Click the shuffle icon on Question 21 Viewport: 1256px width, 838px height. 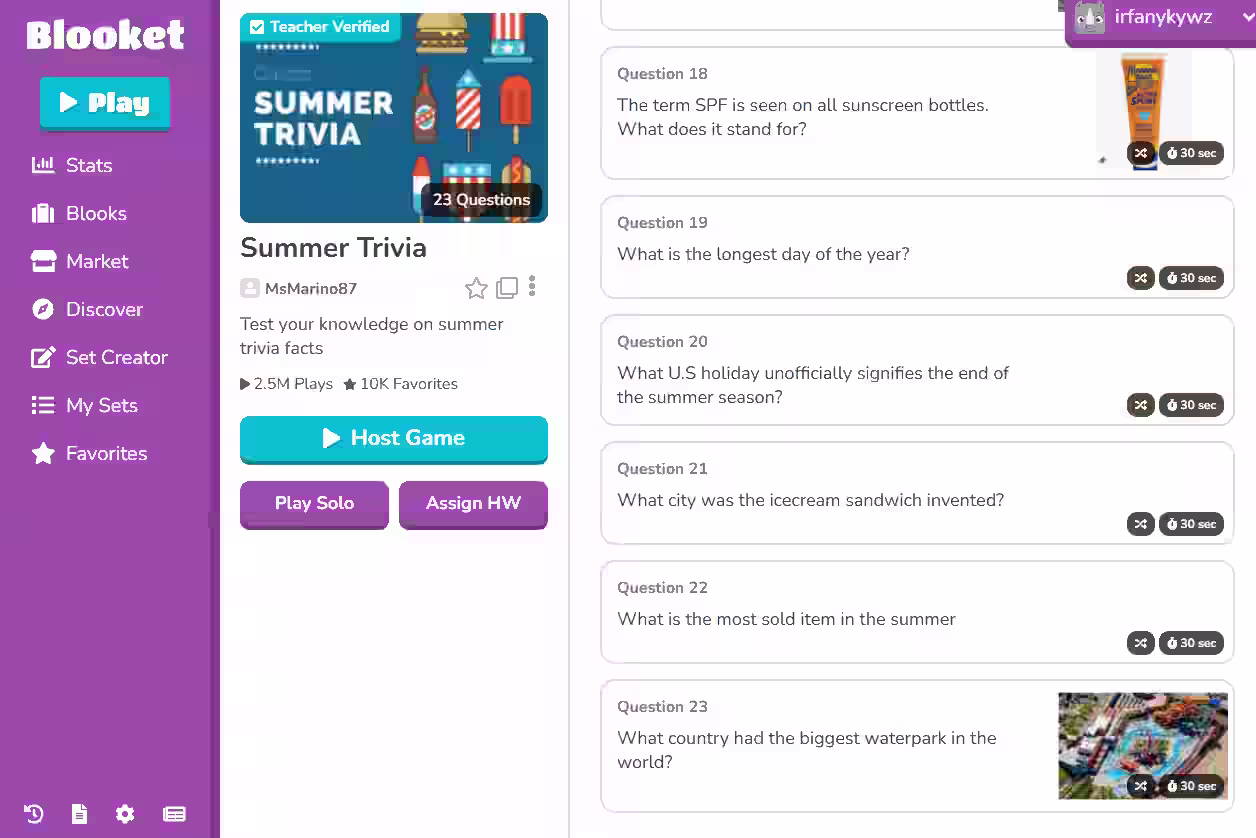coord(1141,524)
